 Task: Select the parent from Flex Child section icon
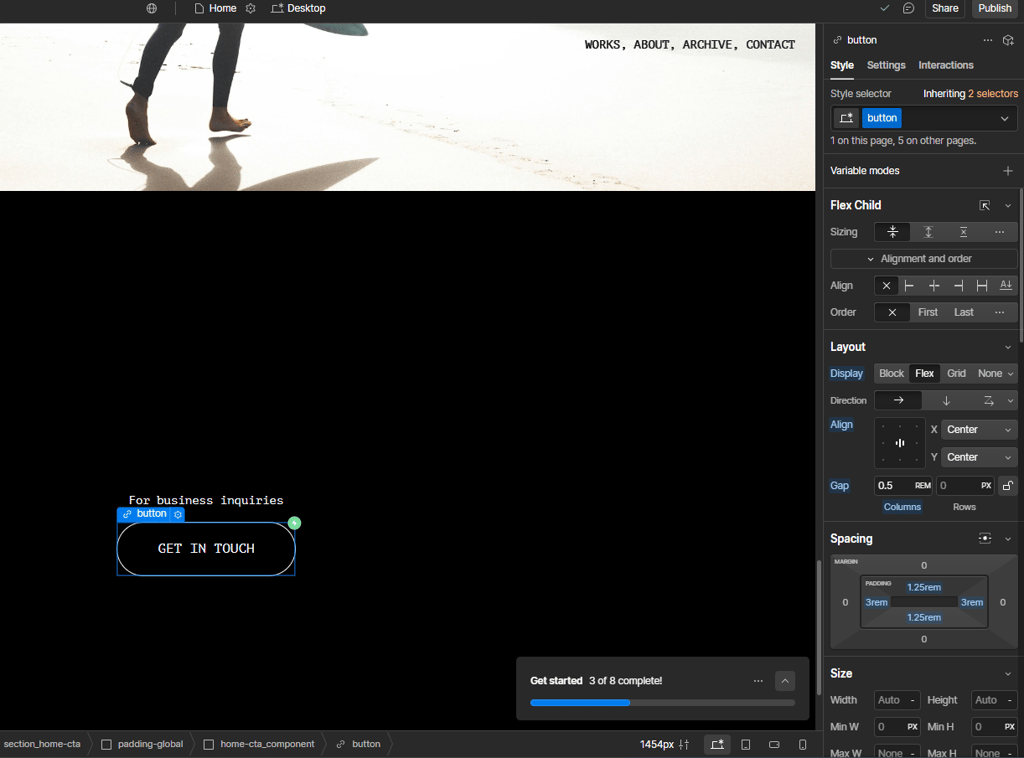click(x=985, y=206)
